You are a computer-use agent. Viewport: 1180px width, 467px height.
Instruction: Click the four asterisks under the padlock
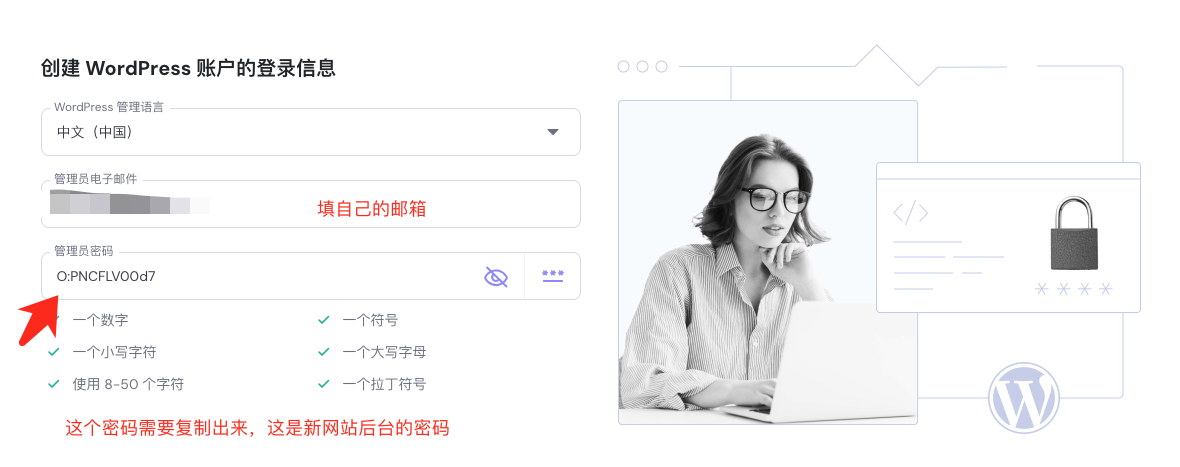pos(1074,289)
